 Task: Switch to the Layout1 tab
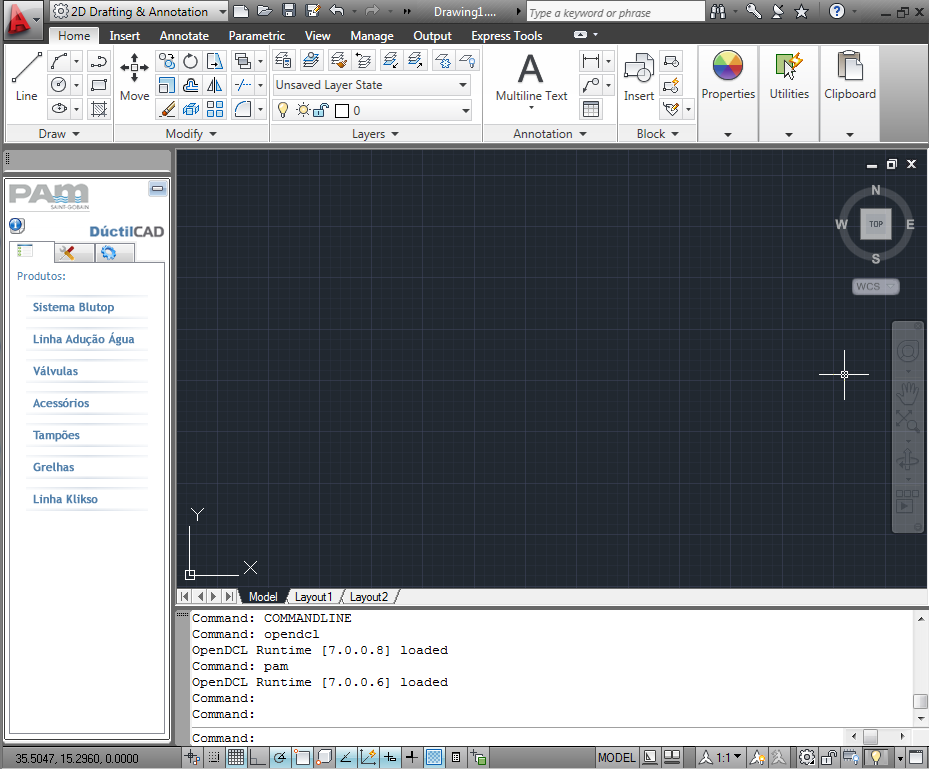(313, 597)
